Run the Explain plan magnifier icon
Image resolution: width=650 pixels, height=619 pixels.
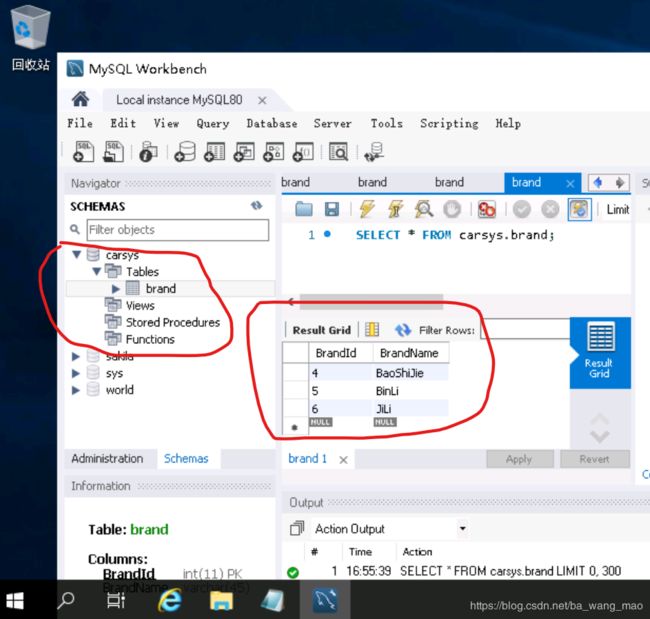424,209
